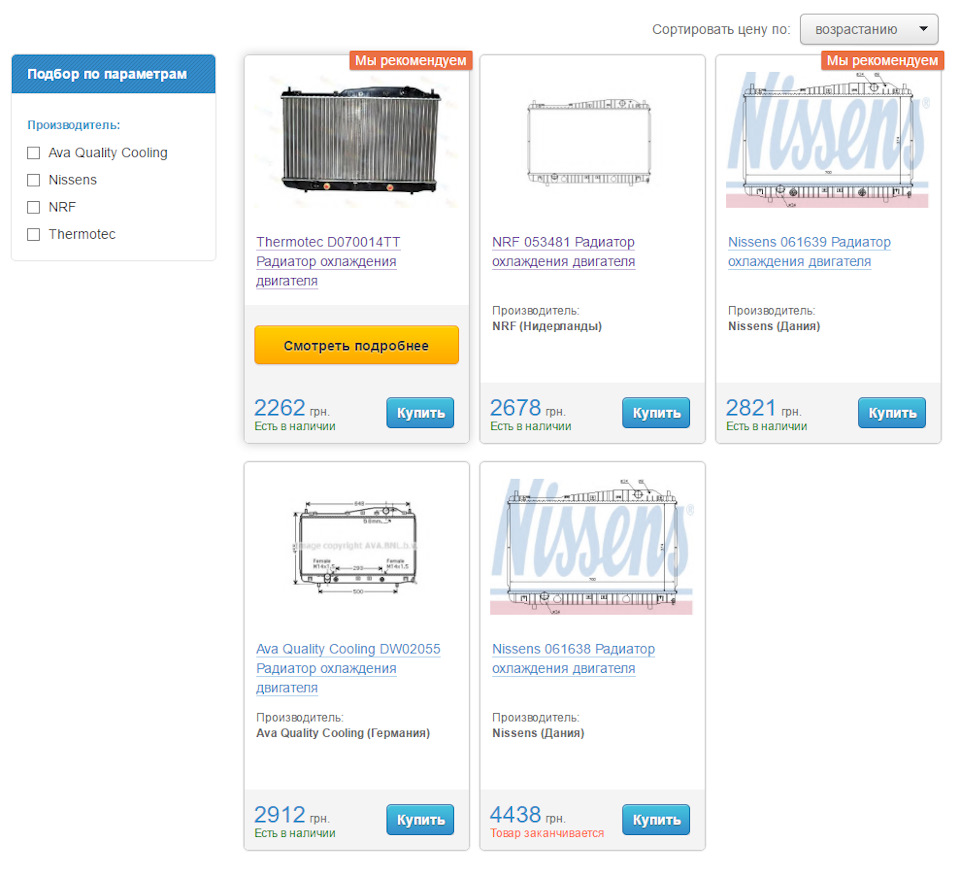The width and height of the screenshot is (960, 876).
Task: Buy the NRF radiator for 2678 грн
Action: tap(656, 413)
